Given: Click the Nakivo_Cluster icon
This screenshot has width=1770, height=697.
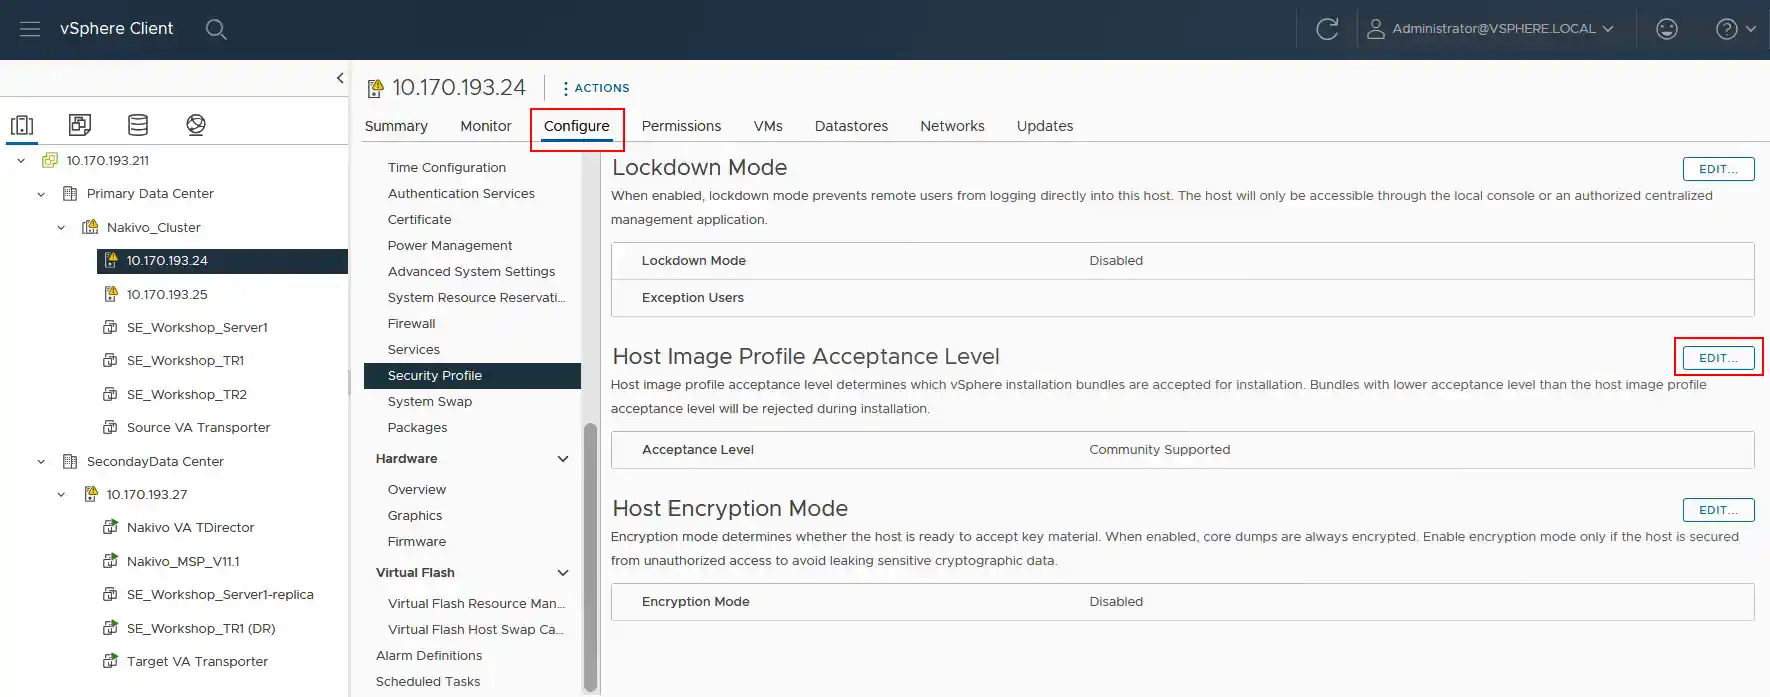Looking at the screenshot, I should (90, 227).
